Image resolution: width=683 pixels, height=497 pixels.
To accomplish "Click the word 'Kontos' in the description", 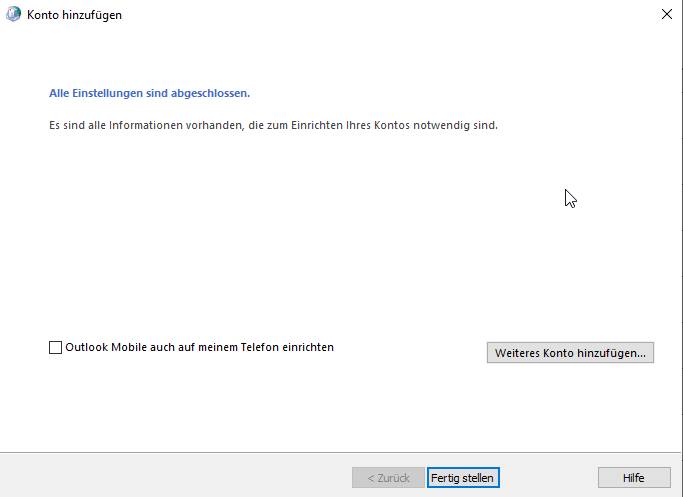I will (x=392, y=125).
